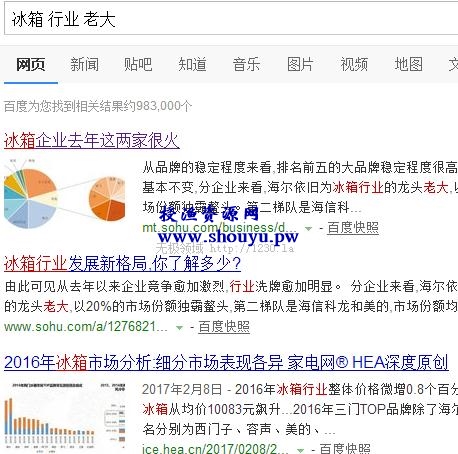Image resolution: width=458 pixels, height=454 pixels.
Task: Expand dropdown arrow next to www.sohu.com URL
Action: (x=179, y=328)
